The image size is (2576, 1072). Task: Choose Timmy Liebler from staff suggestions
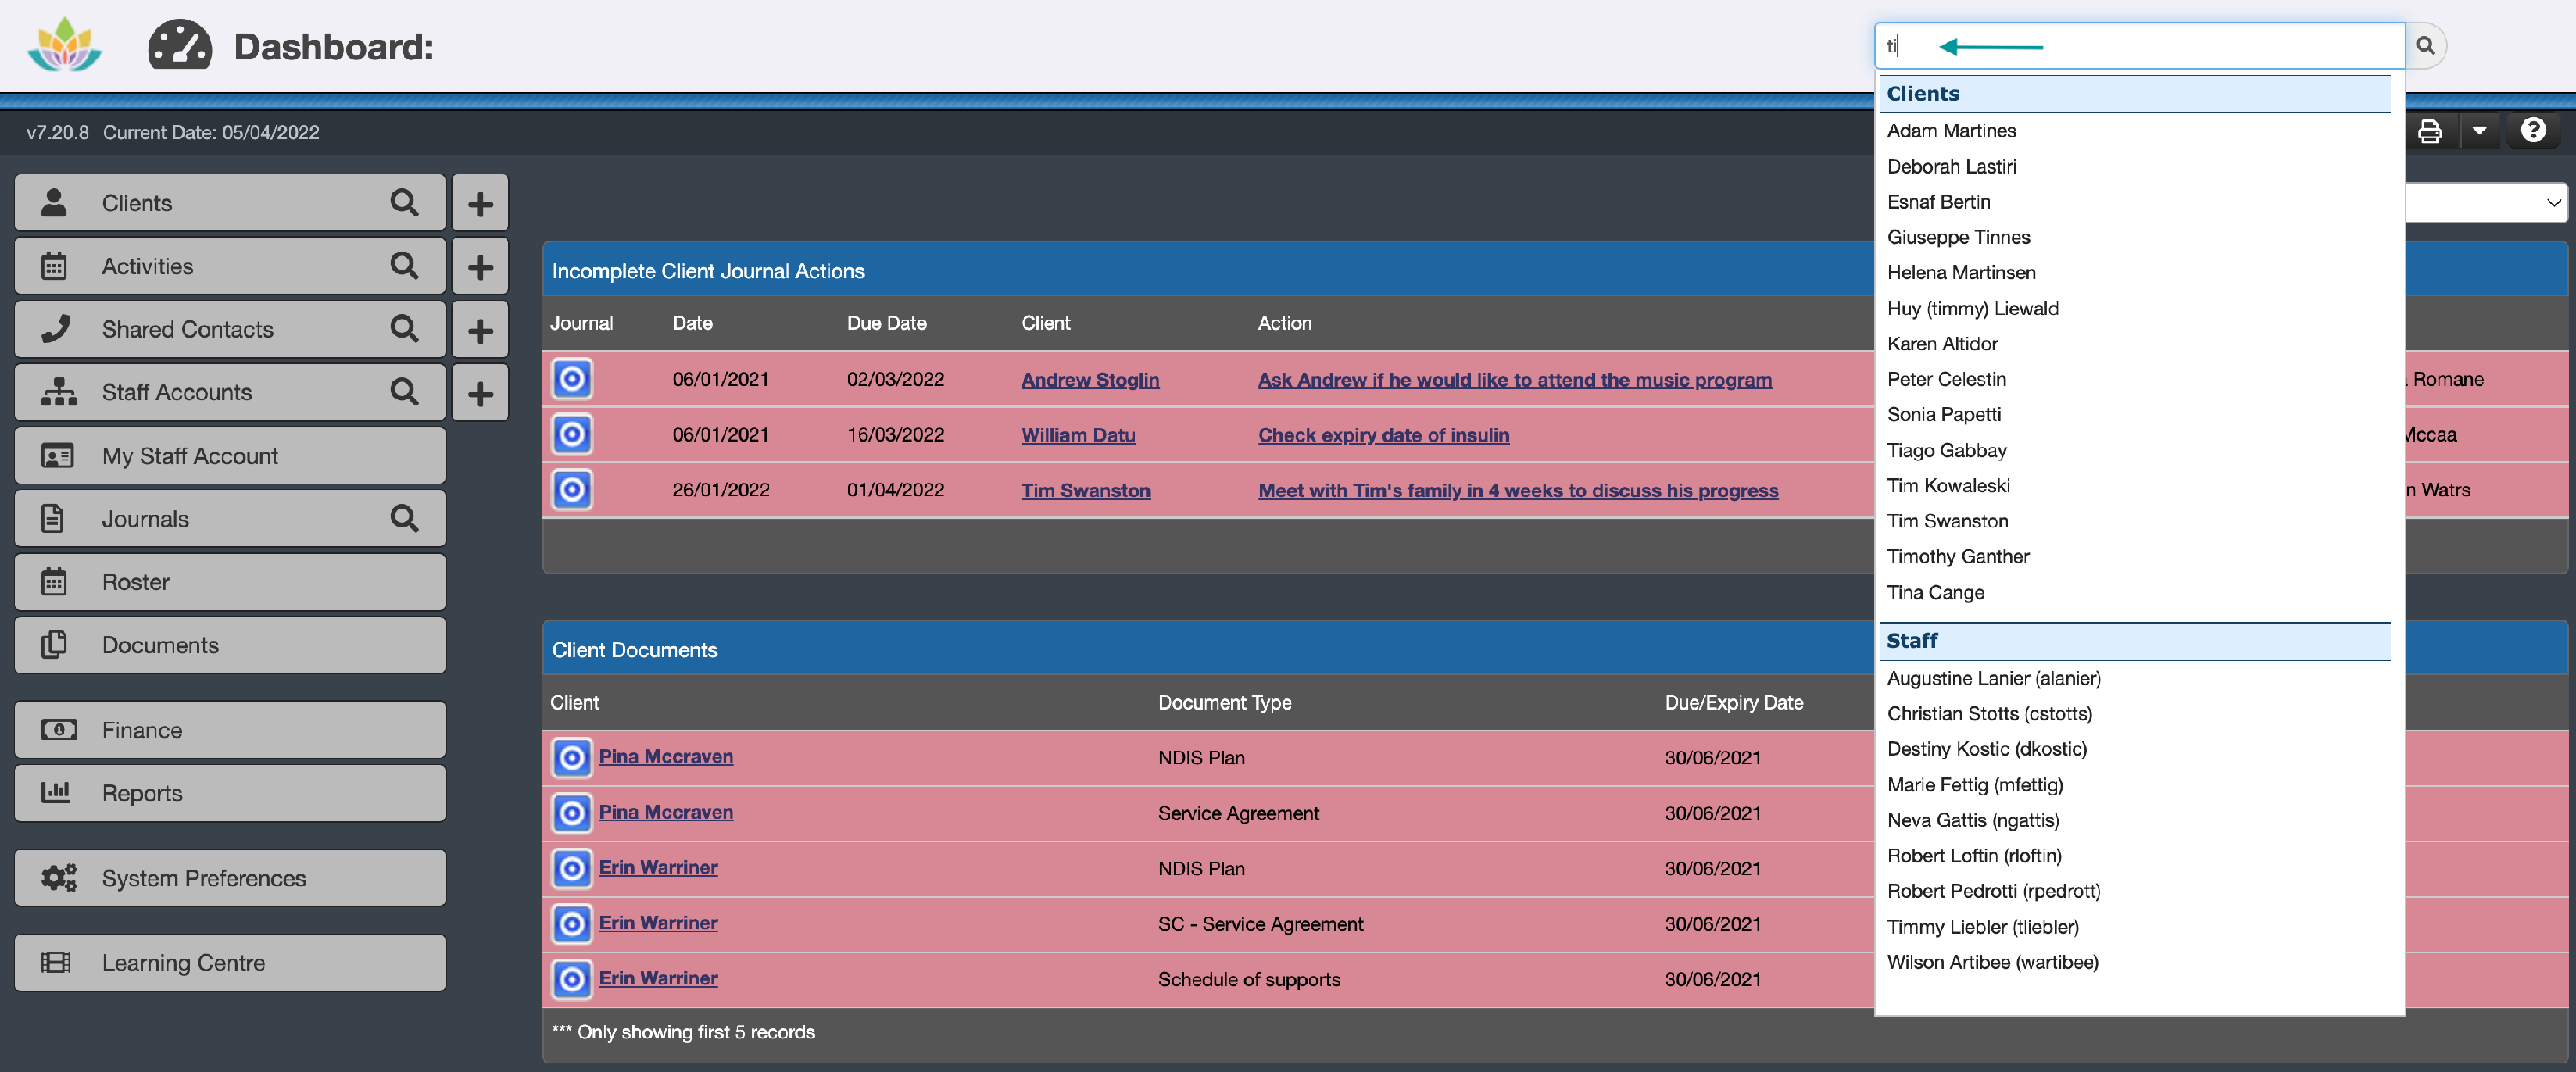coord(1982,927)
